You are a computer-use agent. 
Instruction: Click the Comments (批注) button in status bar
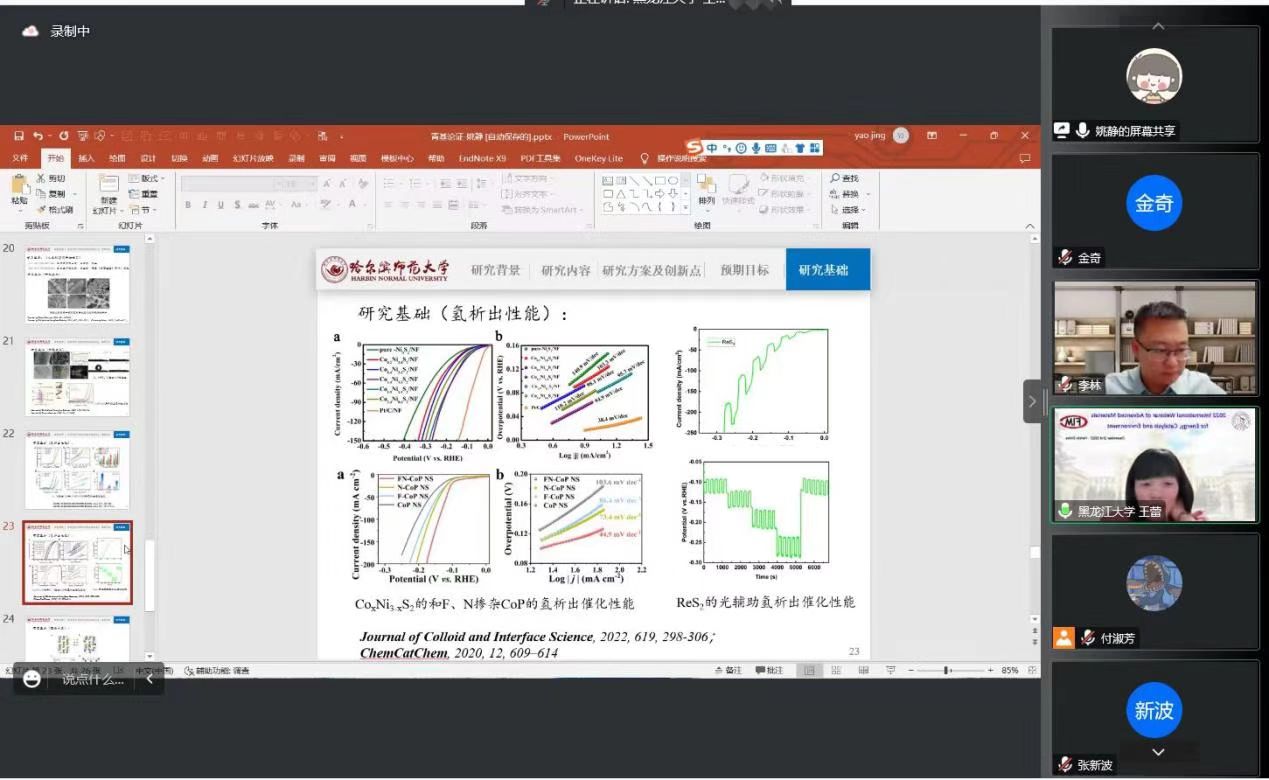tap(770, 670)
